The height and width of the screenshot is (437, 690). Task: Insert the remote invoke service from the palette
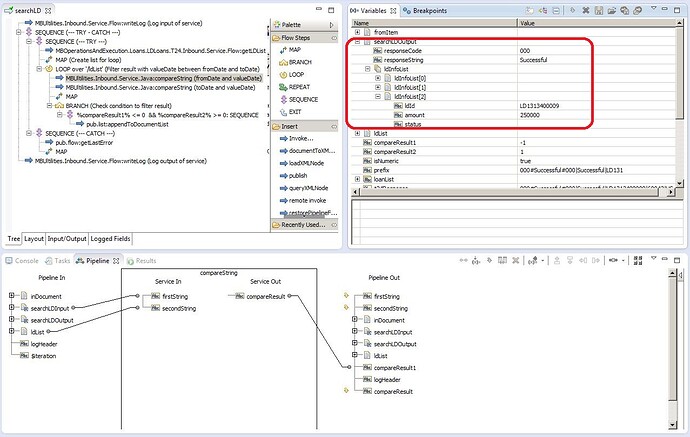(303, 200)
